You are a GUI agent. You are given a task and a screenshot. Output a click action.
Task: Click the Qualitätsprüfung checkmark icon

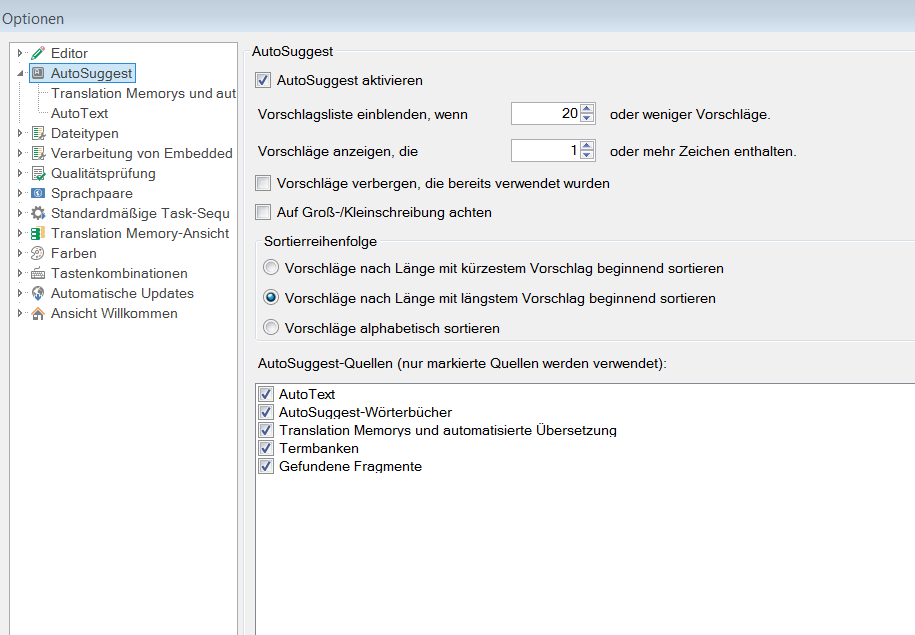coord(38,173)
